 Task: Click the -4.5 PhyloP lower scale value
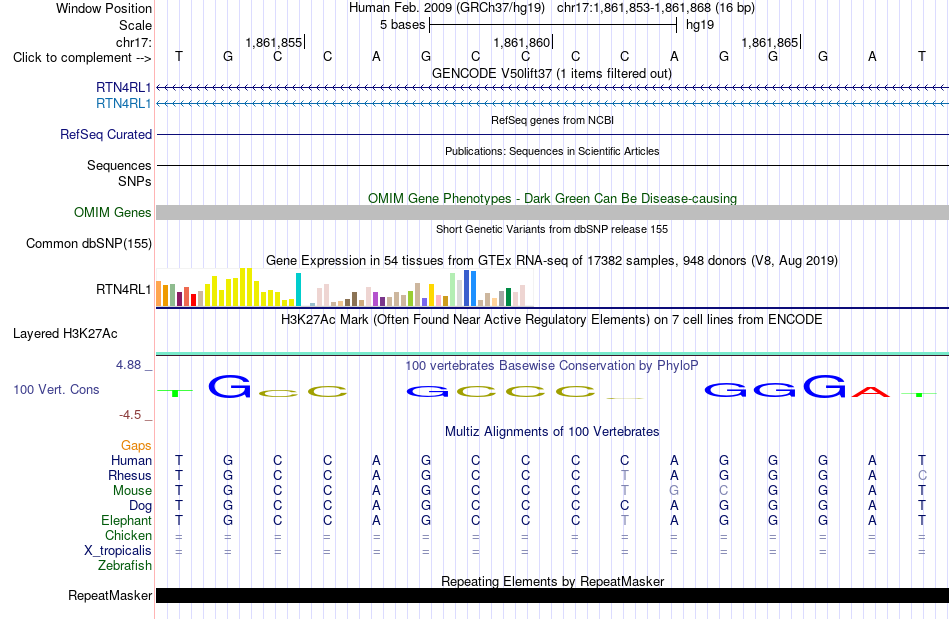tap(130, 414)
